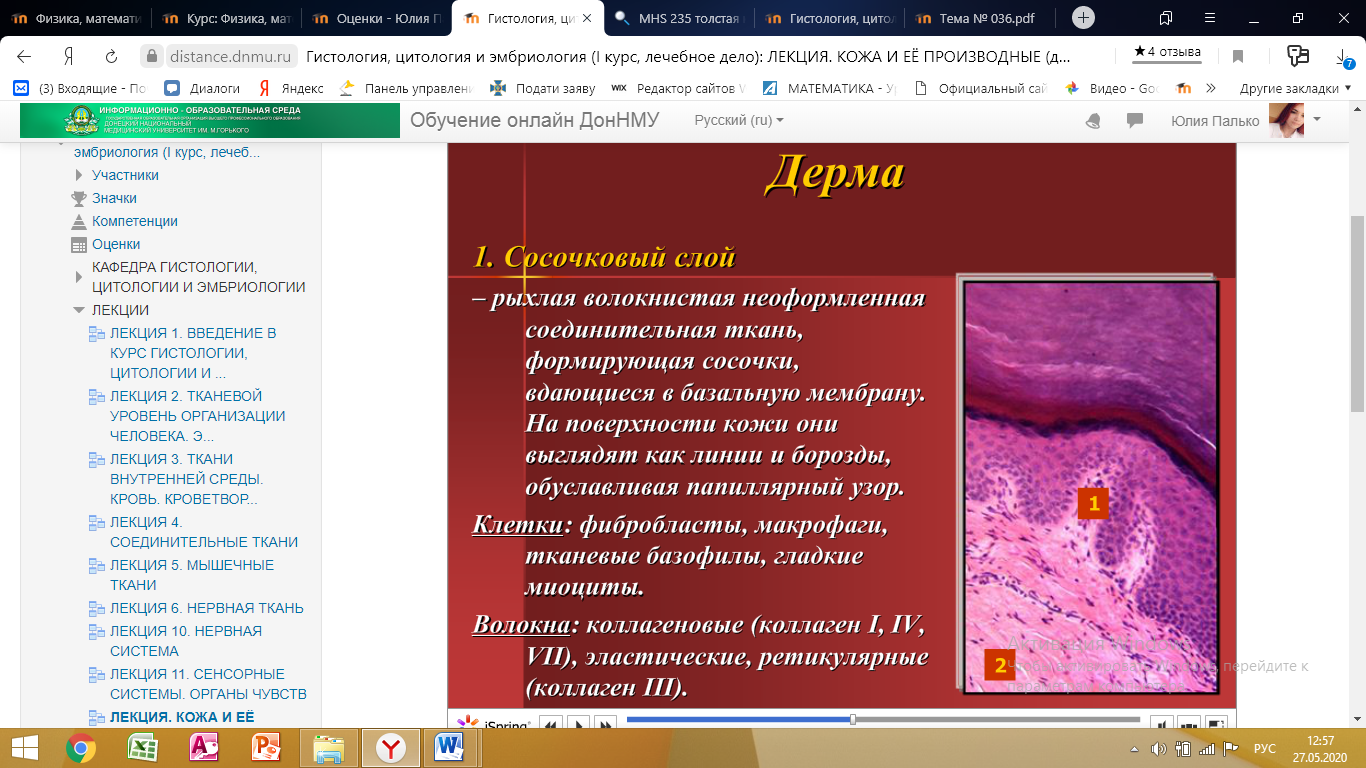The height and width of the screenshot is (768, 1366).
Task: Seek using iSpring progress slider handle
Action: pos(853,719)
